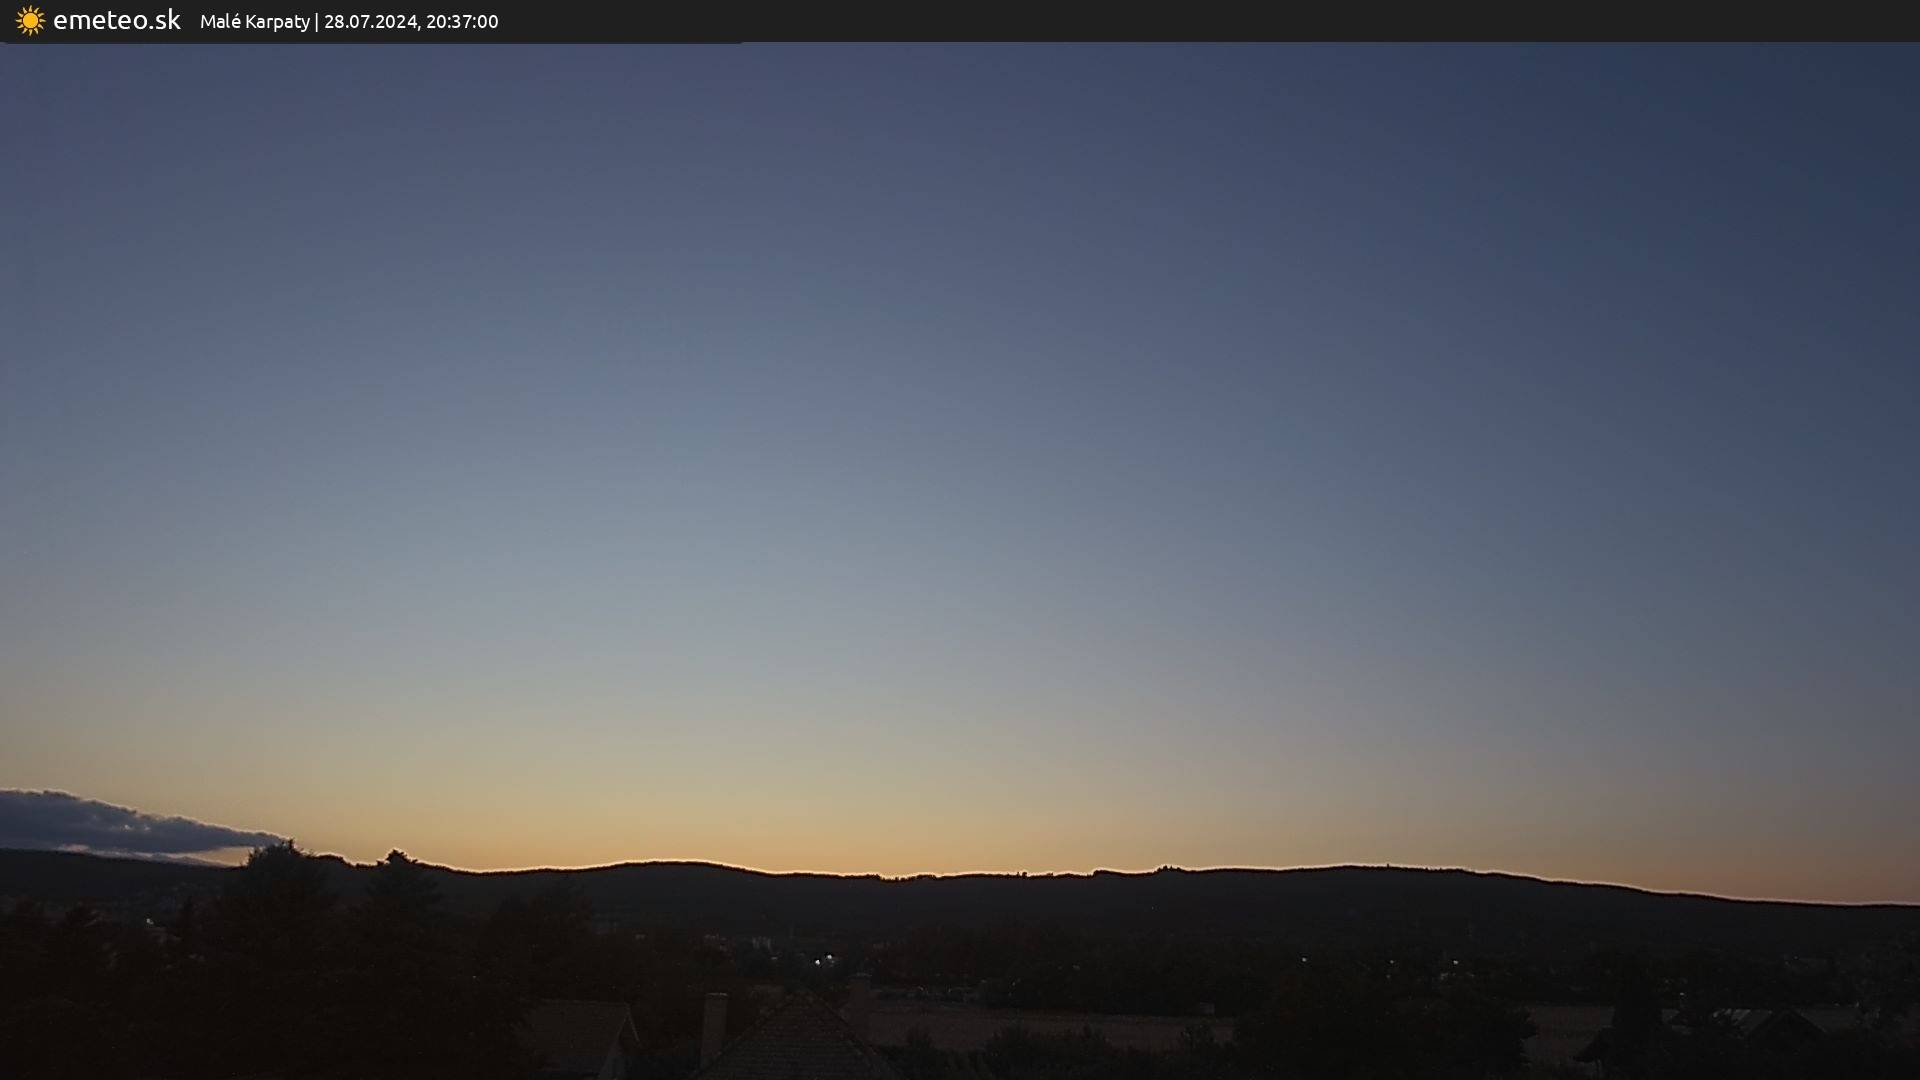The image size is (1920, 1080).
Task: Click the dim building lights at left-center town
Action: [762, 943]
